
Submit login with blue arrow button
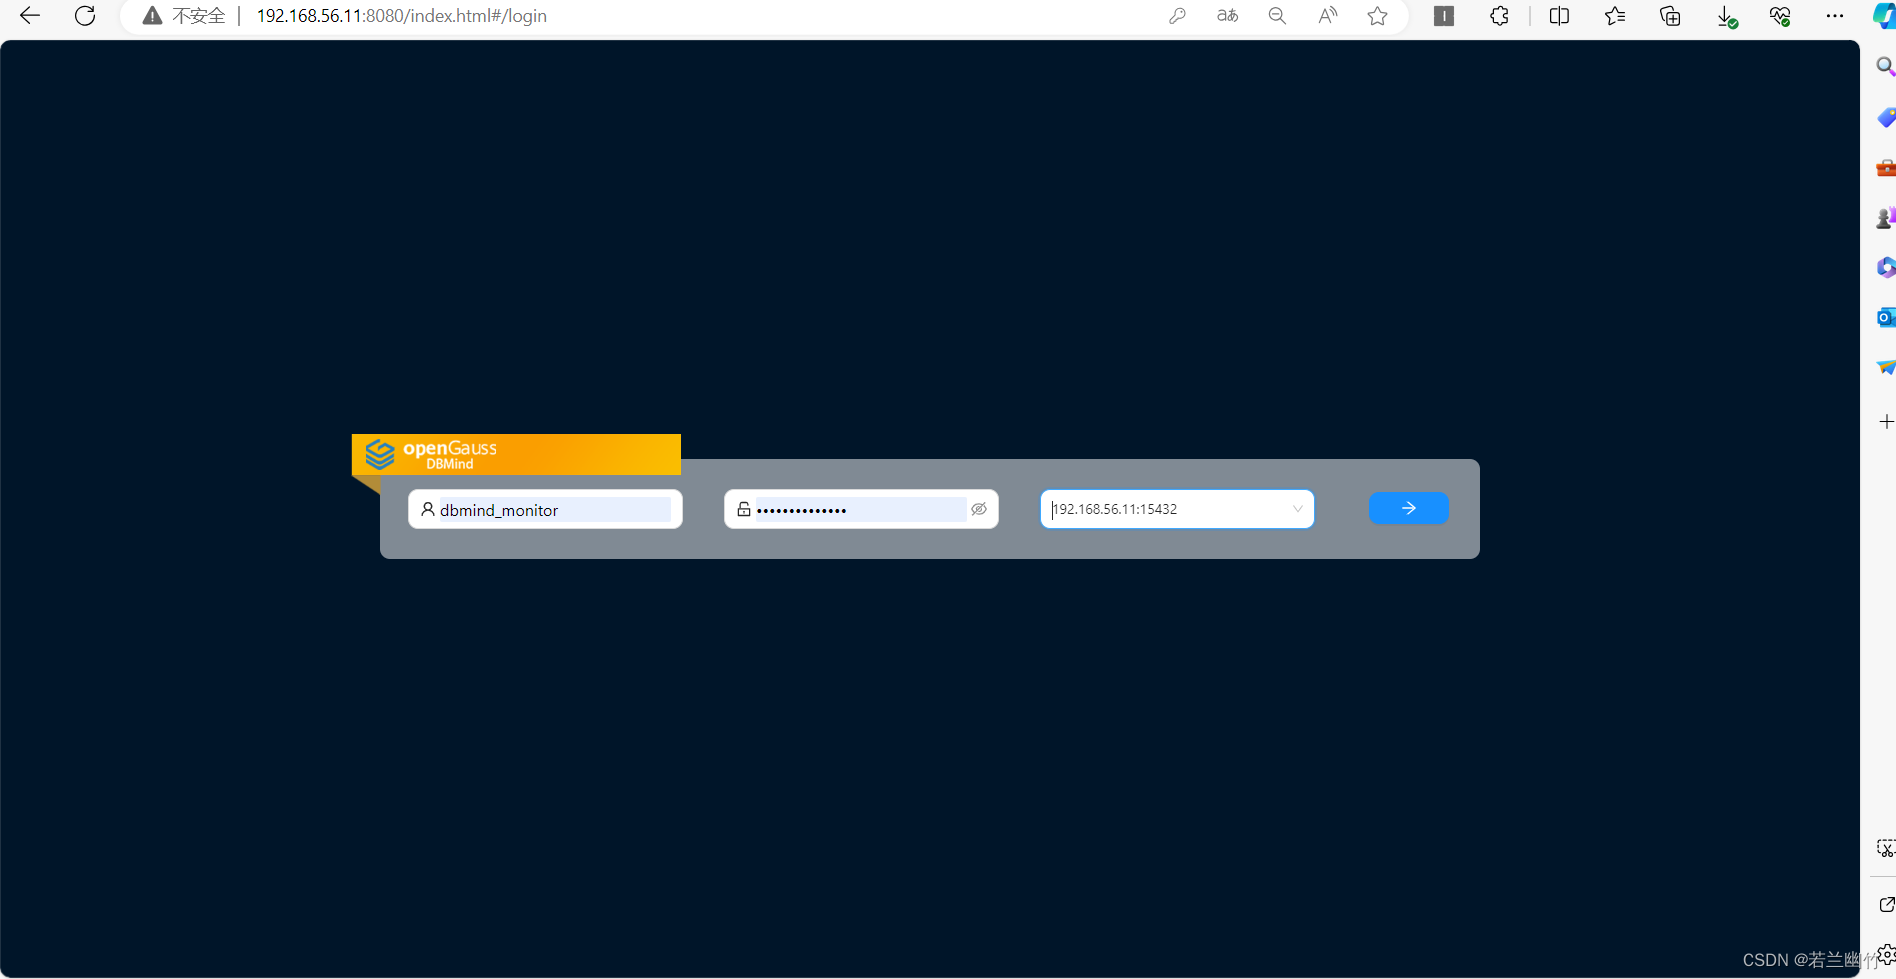(x=1408, y=508)
